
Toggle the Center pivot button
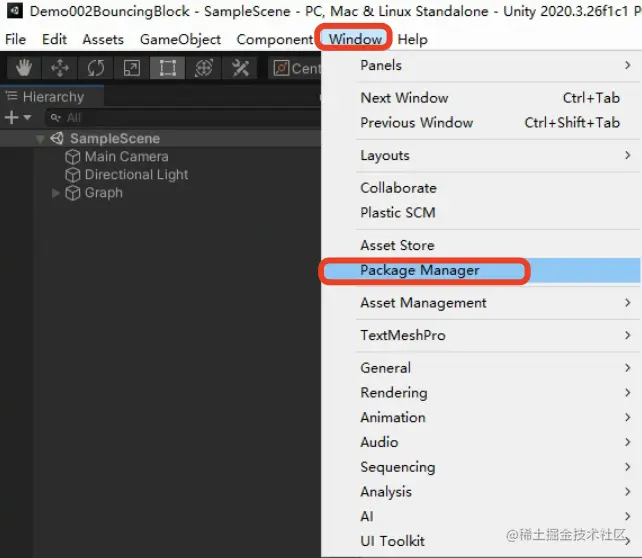coord(296,68)
